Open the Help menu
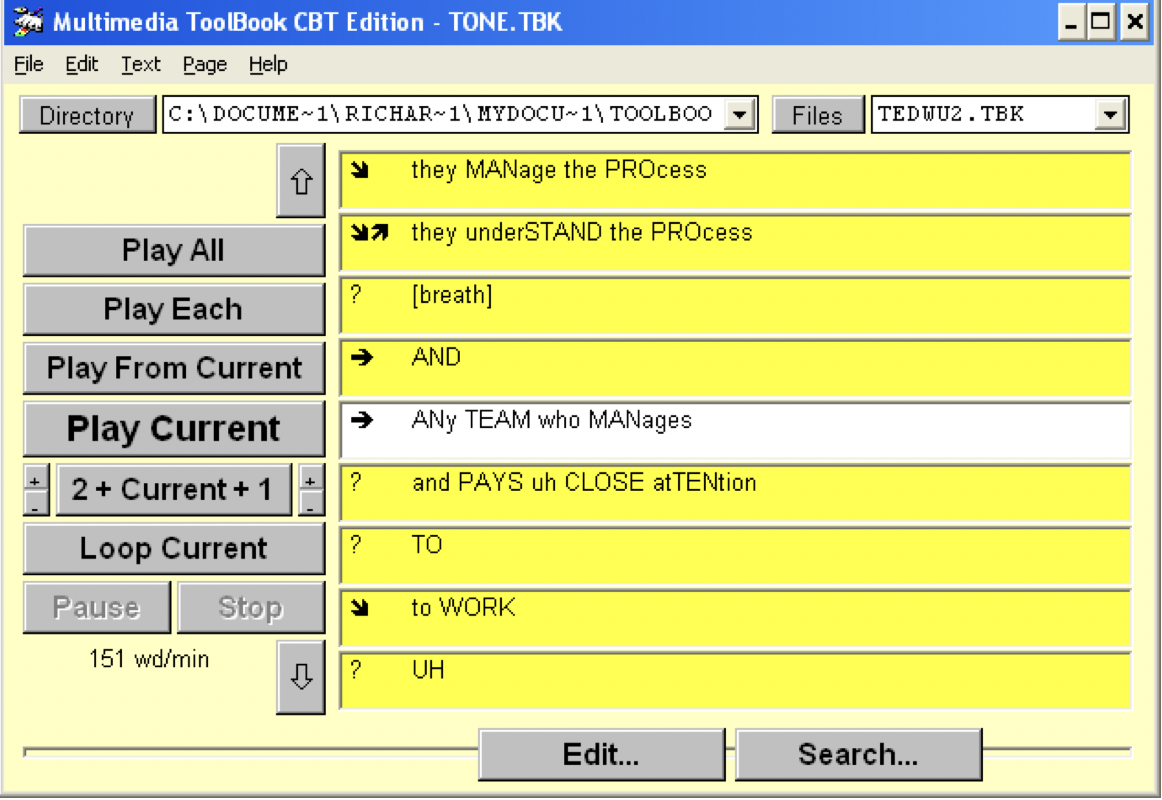Screen dimensions: 1162x800 coord(268,64)
